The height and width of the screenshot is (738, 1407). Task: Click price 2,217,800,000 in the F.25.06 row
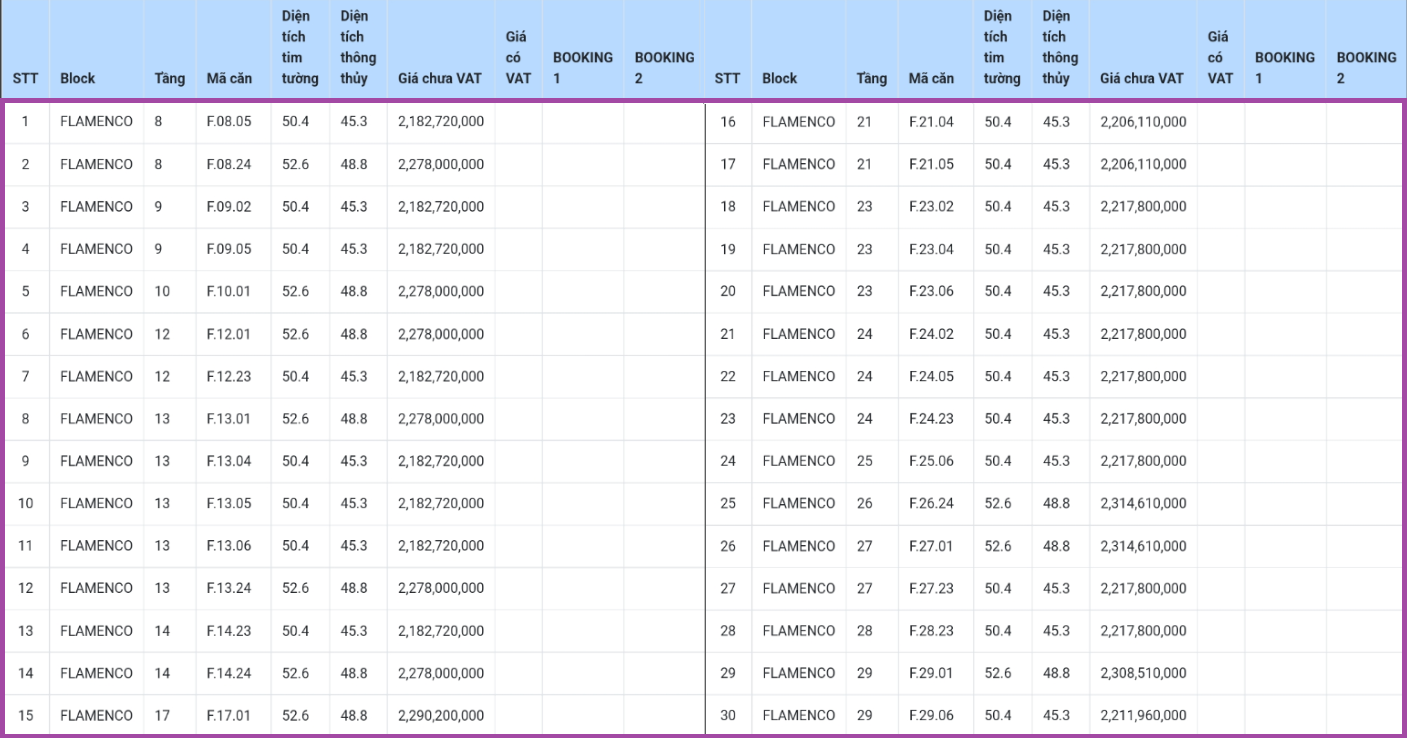pos(1143,461)
